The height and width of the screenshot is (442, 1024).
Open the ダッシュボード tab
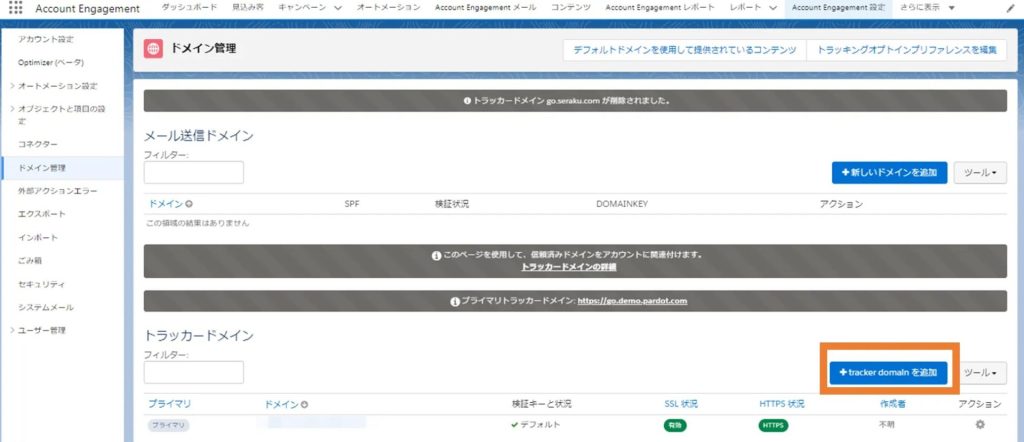point(189,8)
